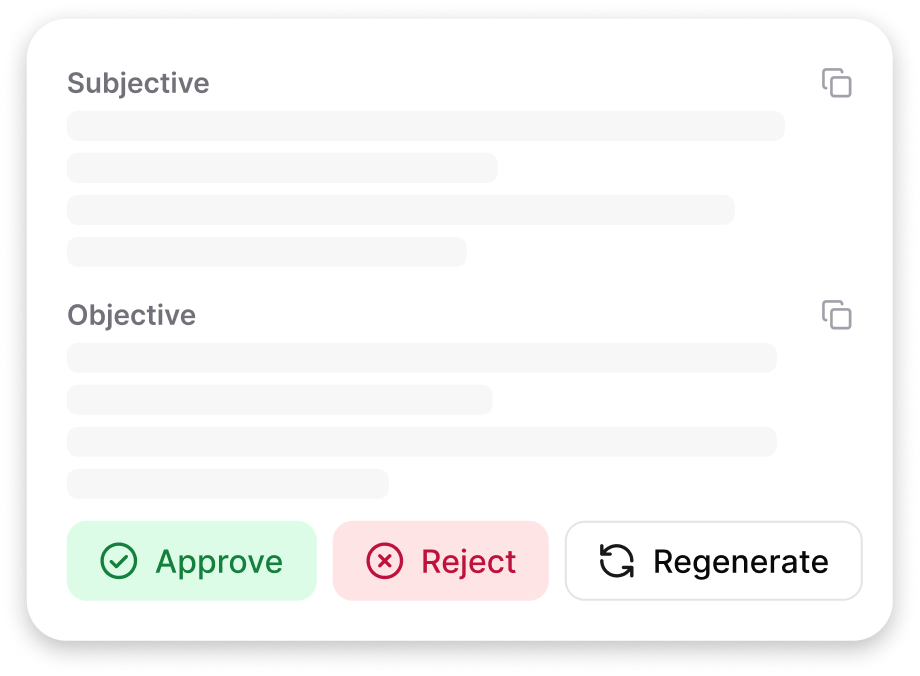
Task: Copy the Objective section text
Action: (837, 315)
